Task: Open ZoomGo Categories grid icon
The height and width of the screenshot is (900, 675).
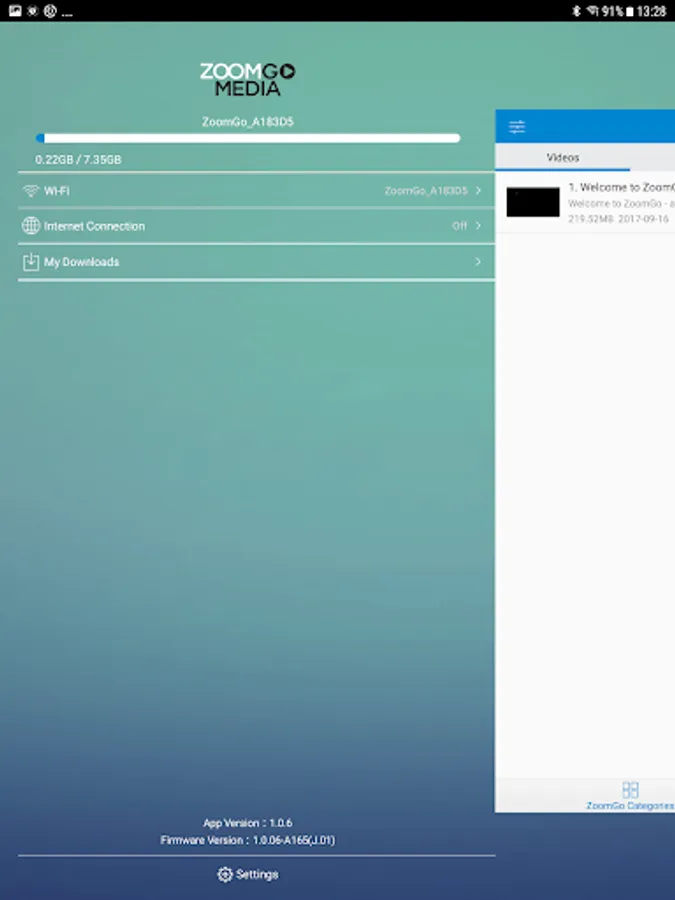Action: coord(630,790)
